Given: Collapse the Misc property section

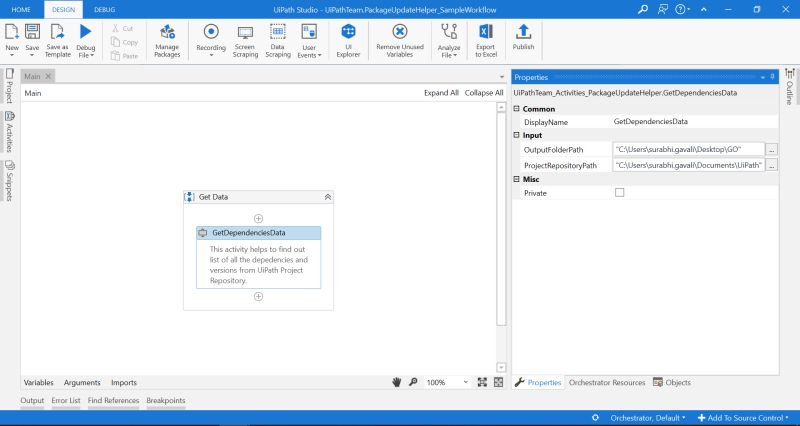Looking at the screenshot, I should tap(516, 179).
